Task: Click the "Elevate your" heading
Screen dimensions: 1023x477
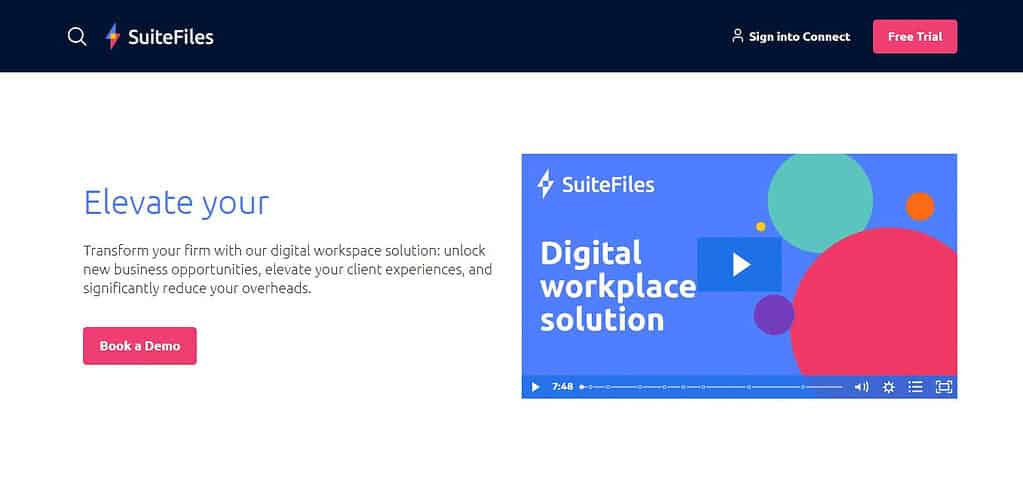Action: click(x=176, y=202)
